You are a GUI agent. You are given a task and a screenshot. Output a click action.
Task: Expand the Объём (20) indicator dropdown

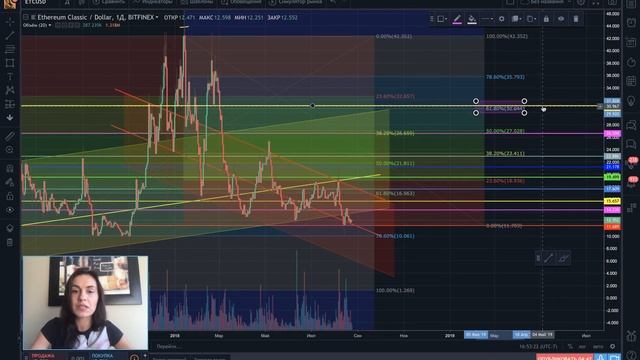click(x=50, y=25)
